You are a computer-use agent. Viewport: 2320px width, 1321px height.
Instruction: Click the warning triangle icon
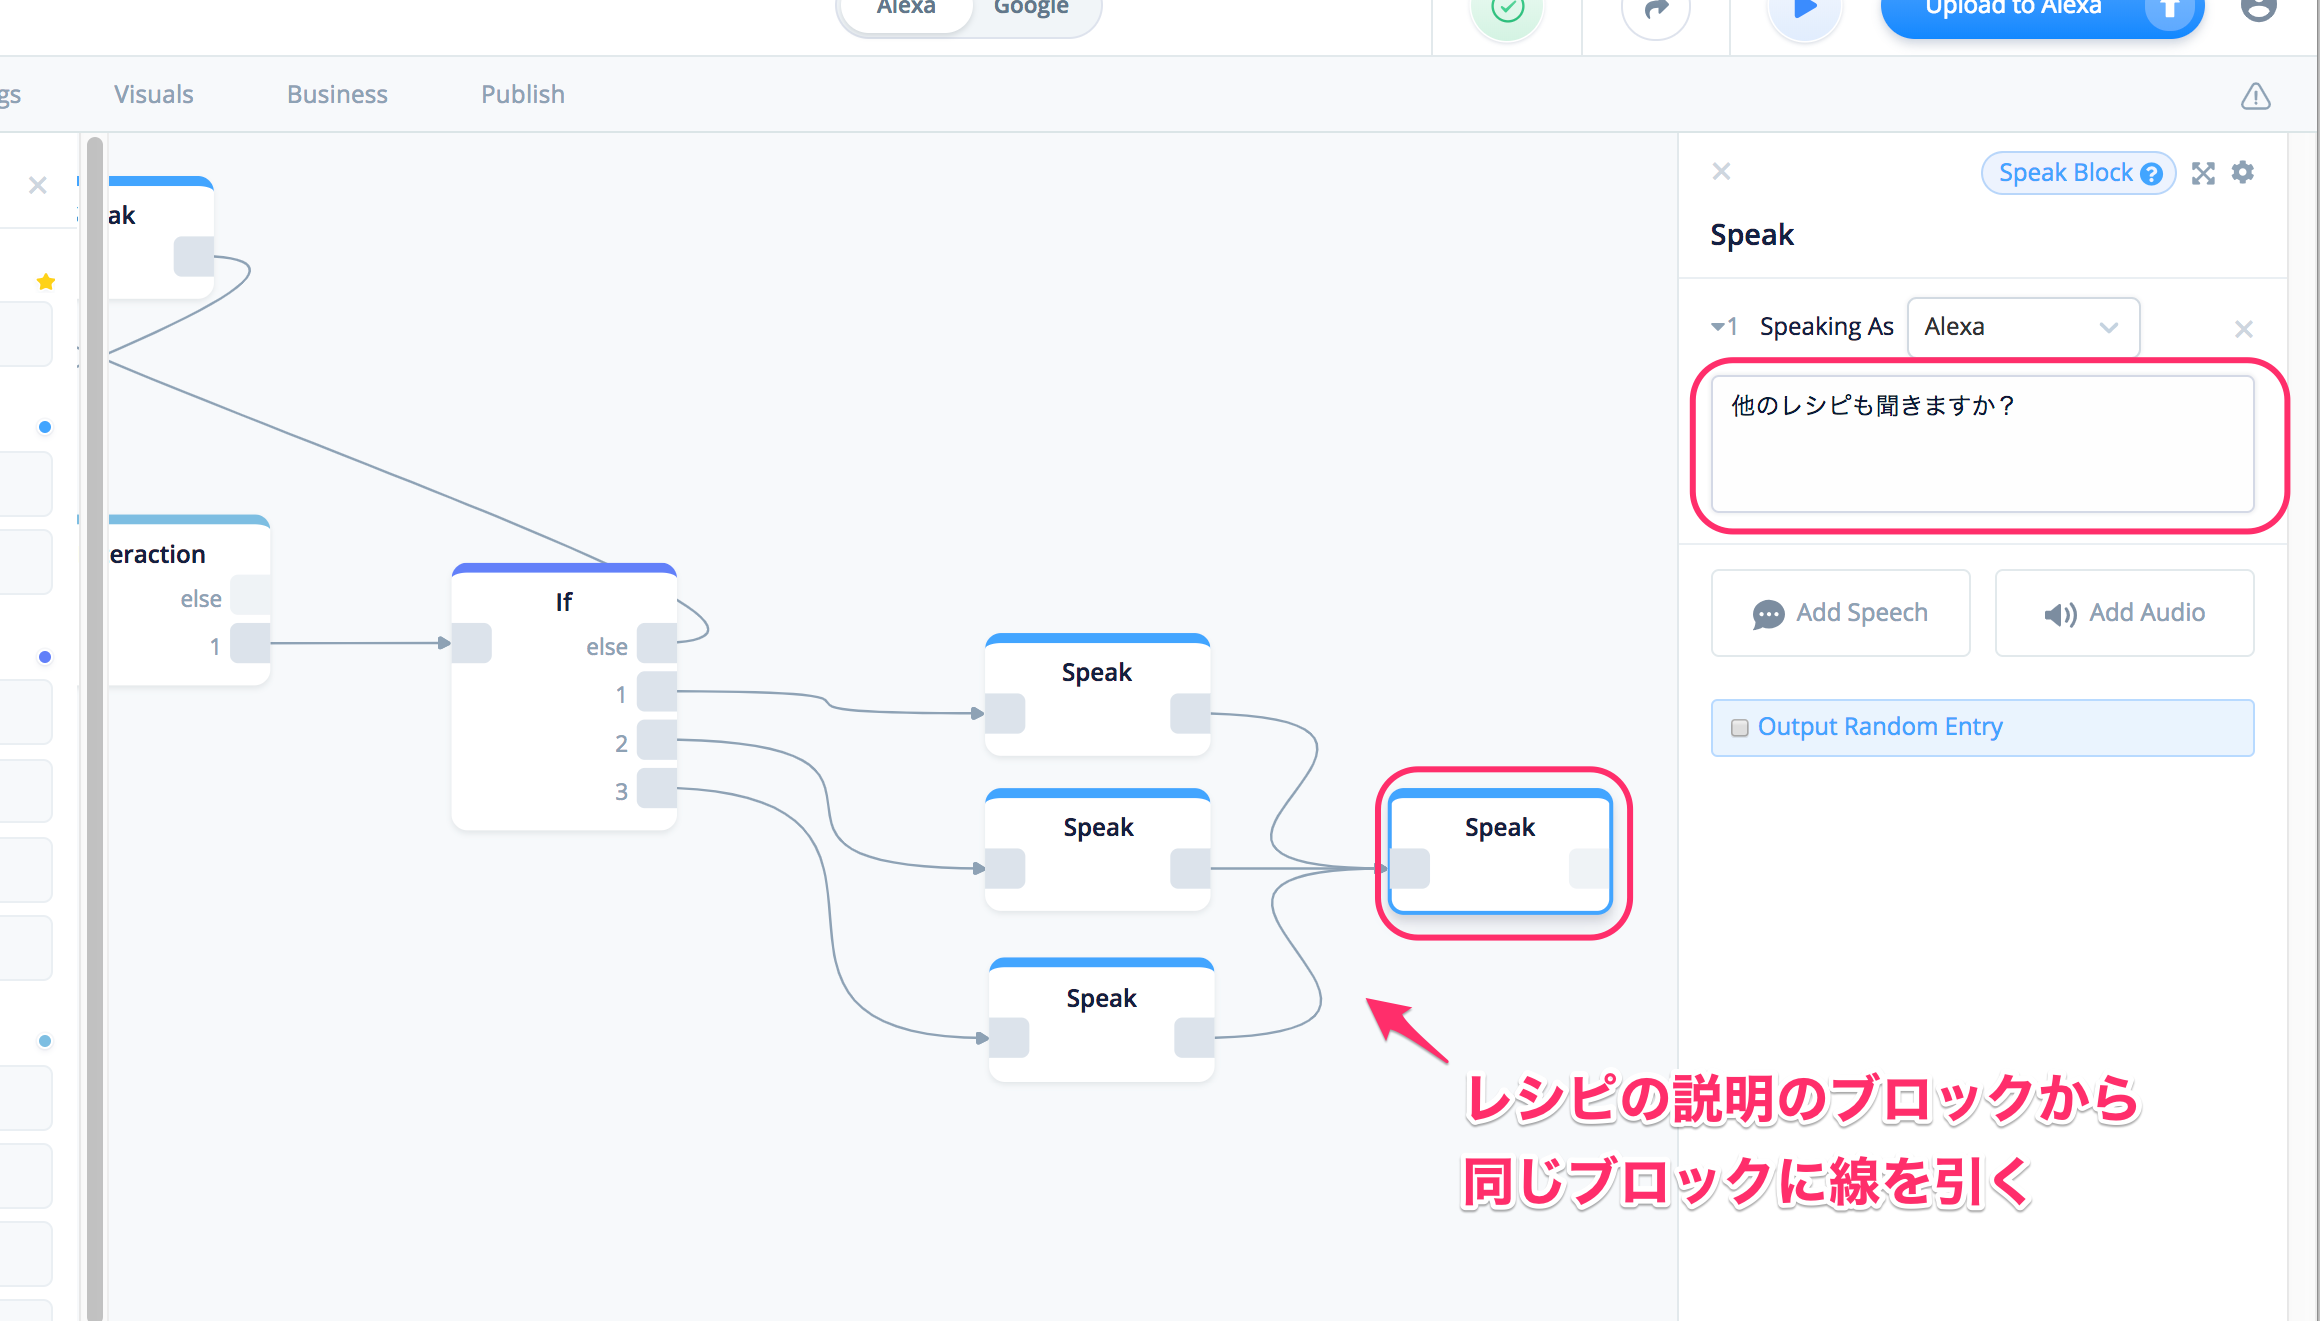[x=2255, y=97]
